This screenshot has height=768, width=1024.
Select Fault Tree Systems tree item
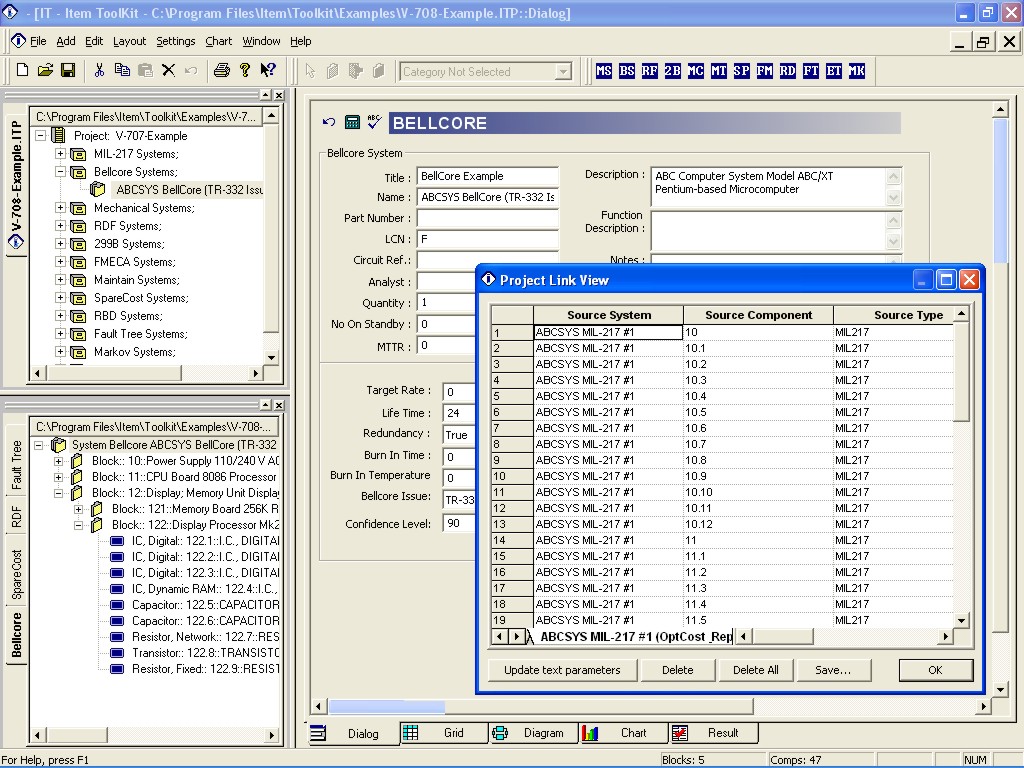pyautogui.click(x=140, y=334)
